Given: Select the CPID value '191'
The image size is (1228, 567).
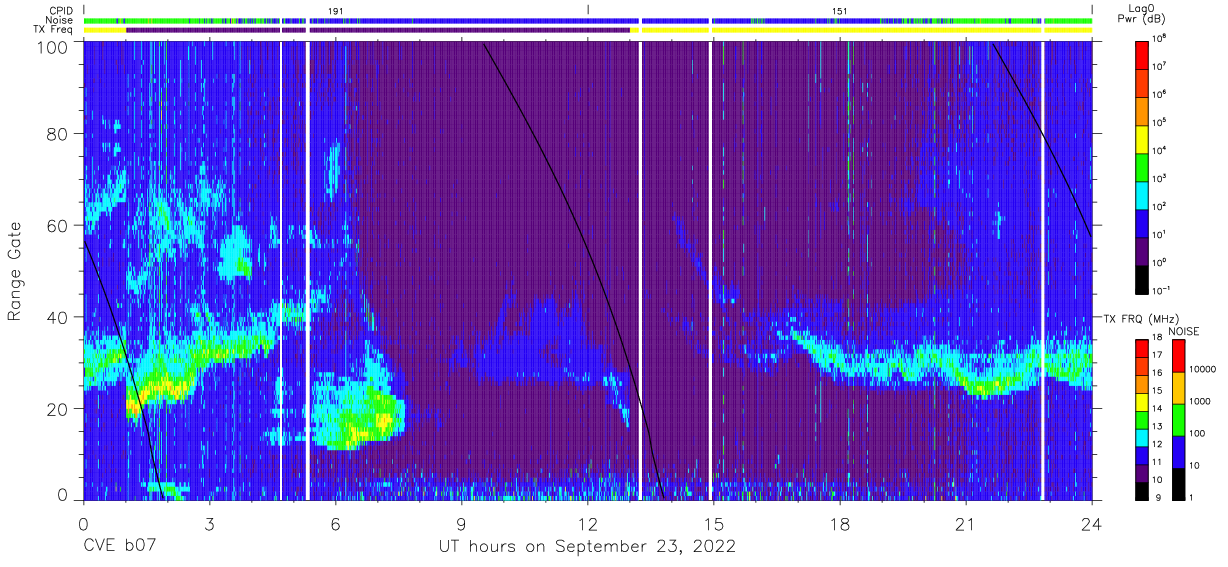Looking at the screenshot, I should (336, 10).
